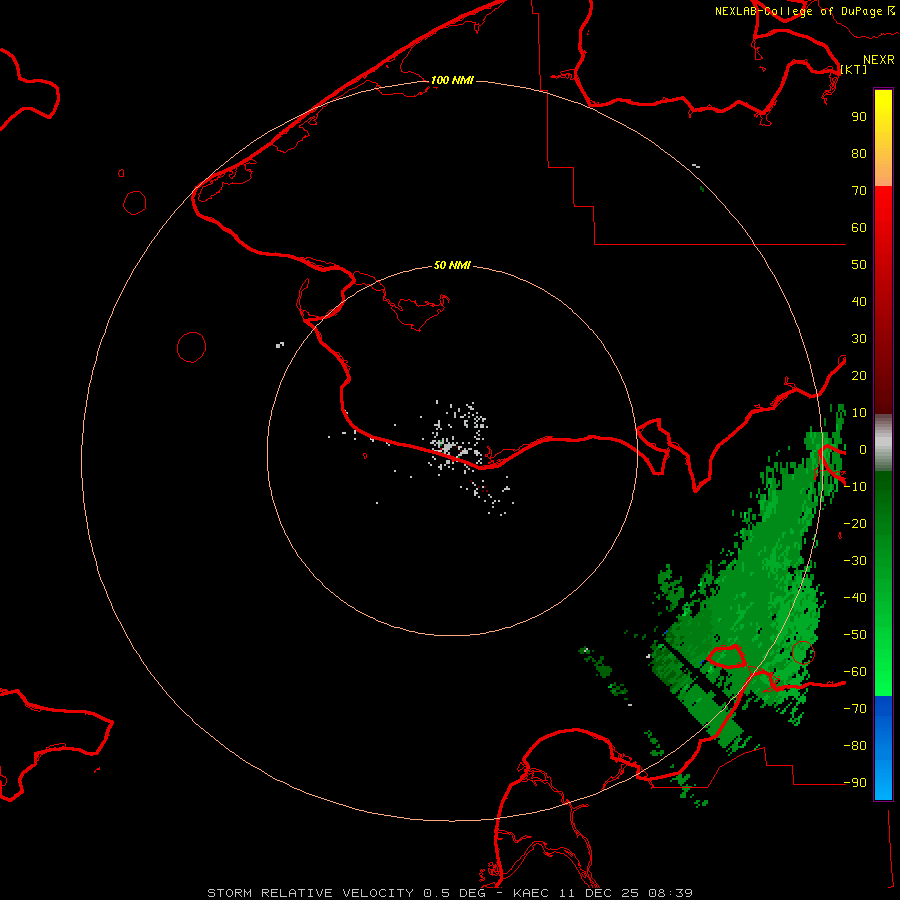
Task: Click the NEXR label above the scale
Action: point(879,60)
